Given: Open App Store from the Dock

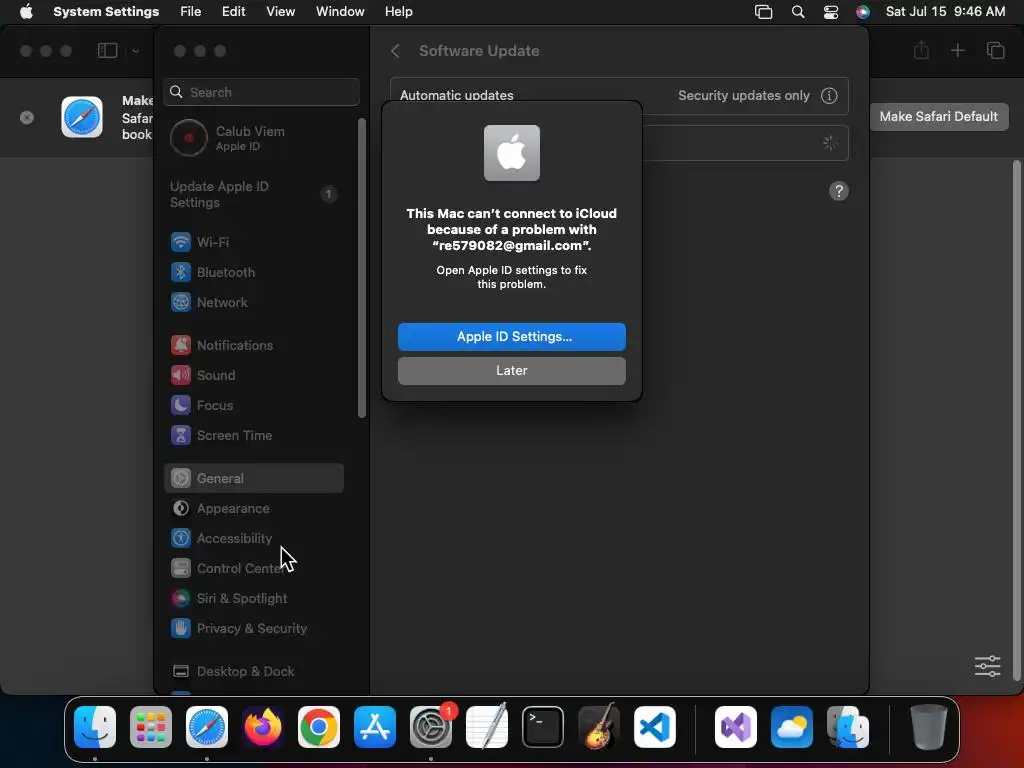Looking at the screenshot, I should click(375, 727).
